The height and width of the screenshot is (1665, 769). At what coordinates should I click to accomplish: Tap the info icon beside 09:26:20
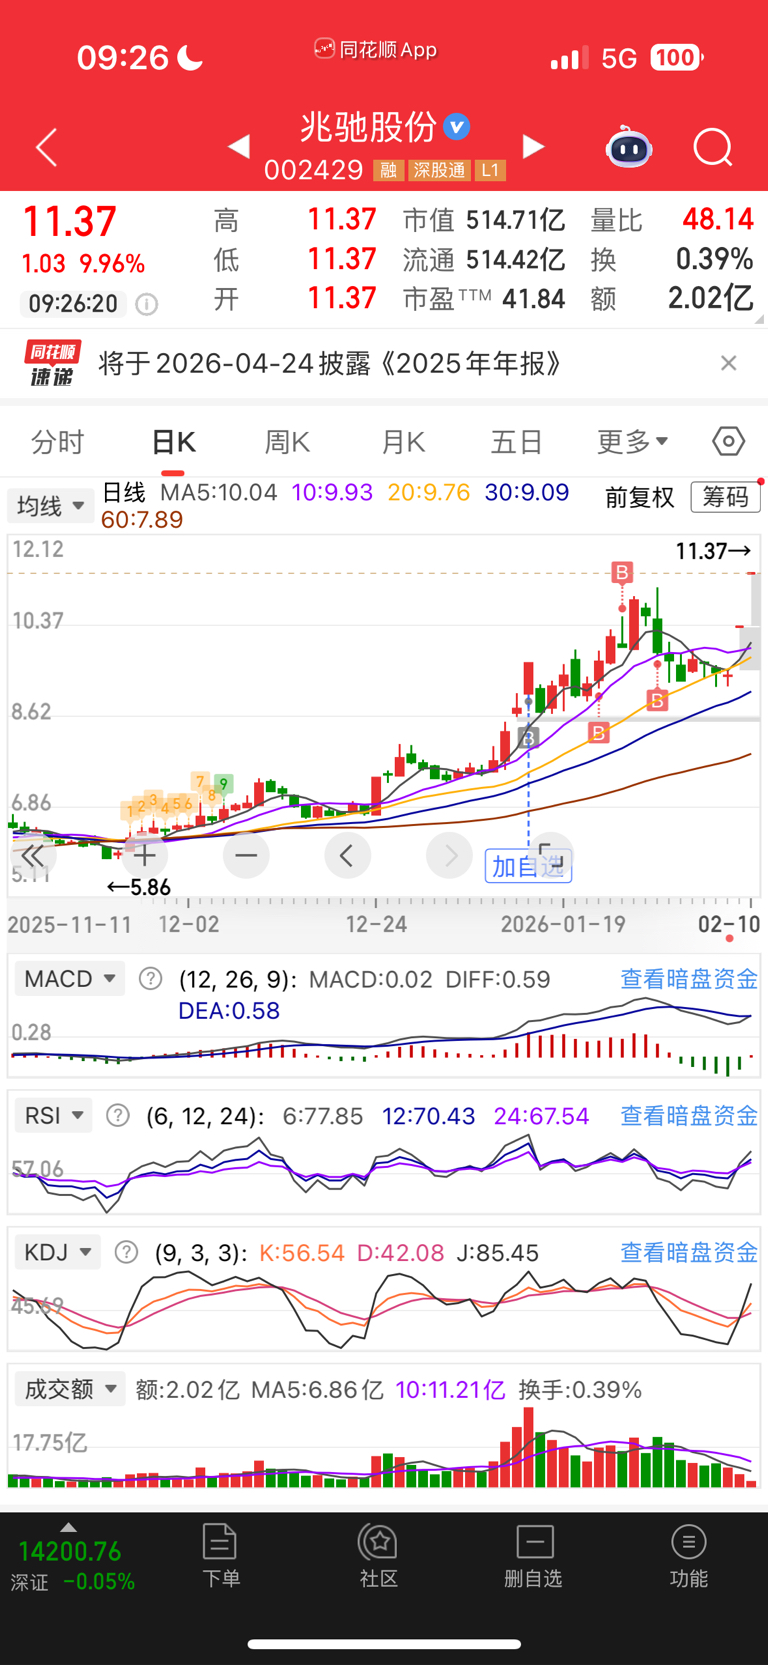tap(147, 304)
